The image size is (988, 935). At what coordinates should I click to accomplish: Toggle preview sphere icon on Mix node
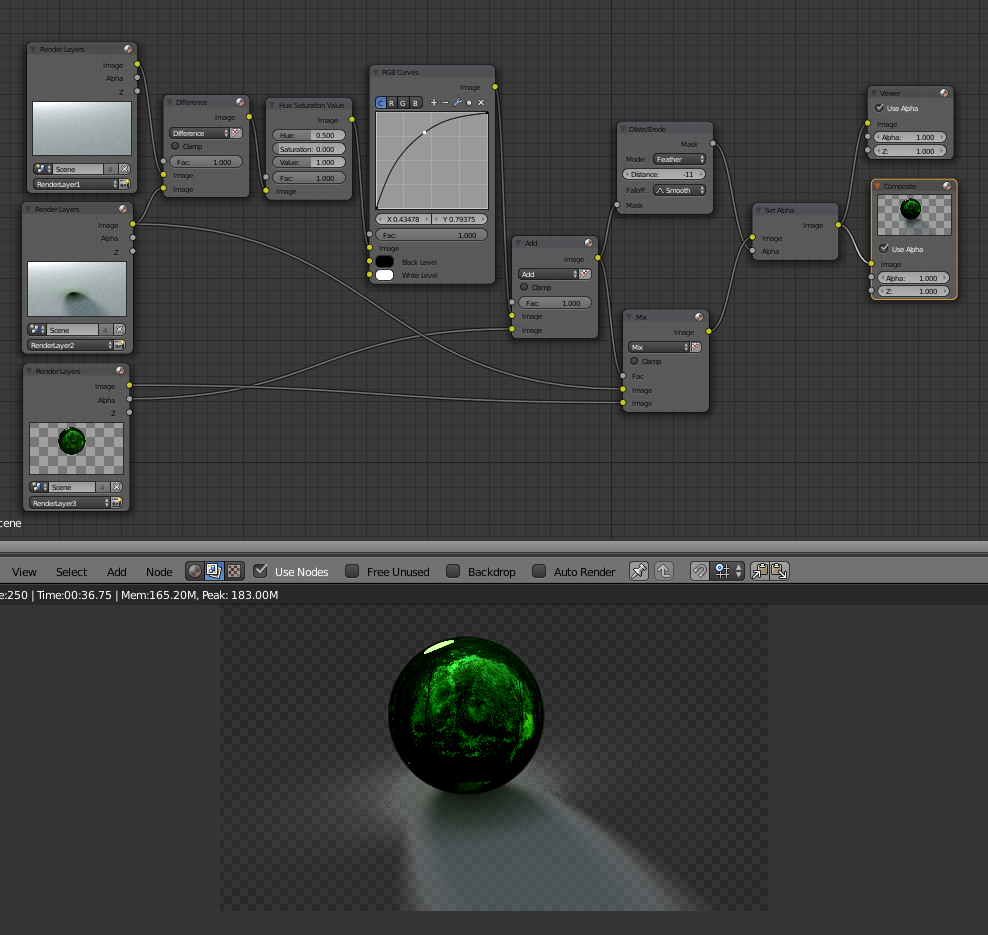coord(699,317)
